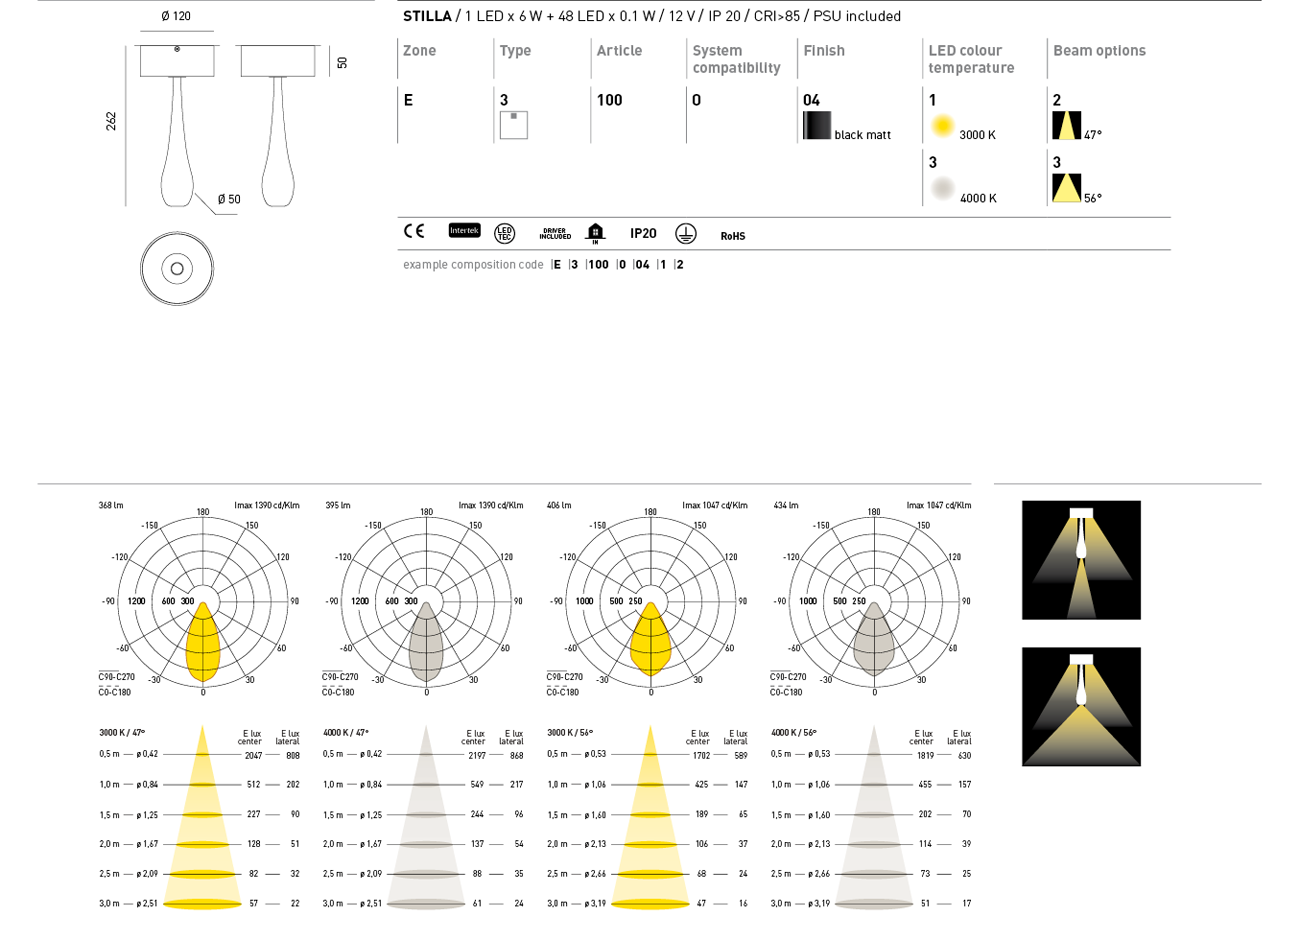This screenshot has width=1300, height=940.
Task: Select the 3000 K warm colour dot
Action: coord(942,126)
